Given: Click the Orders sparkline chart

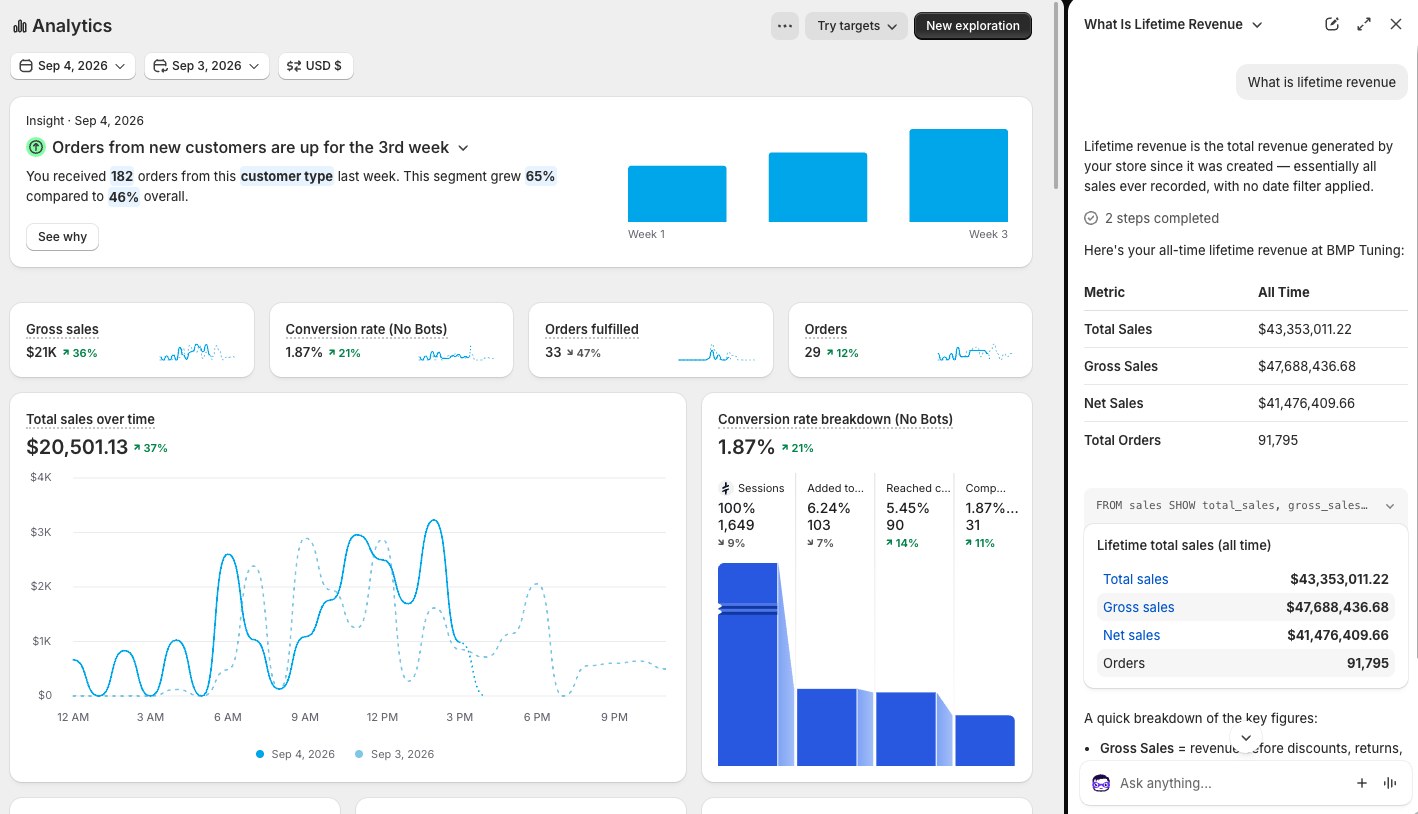Looking at the screenshot, I should point(975,352).
